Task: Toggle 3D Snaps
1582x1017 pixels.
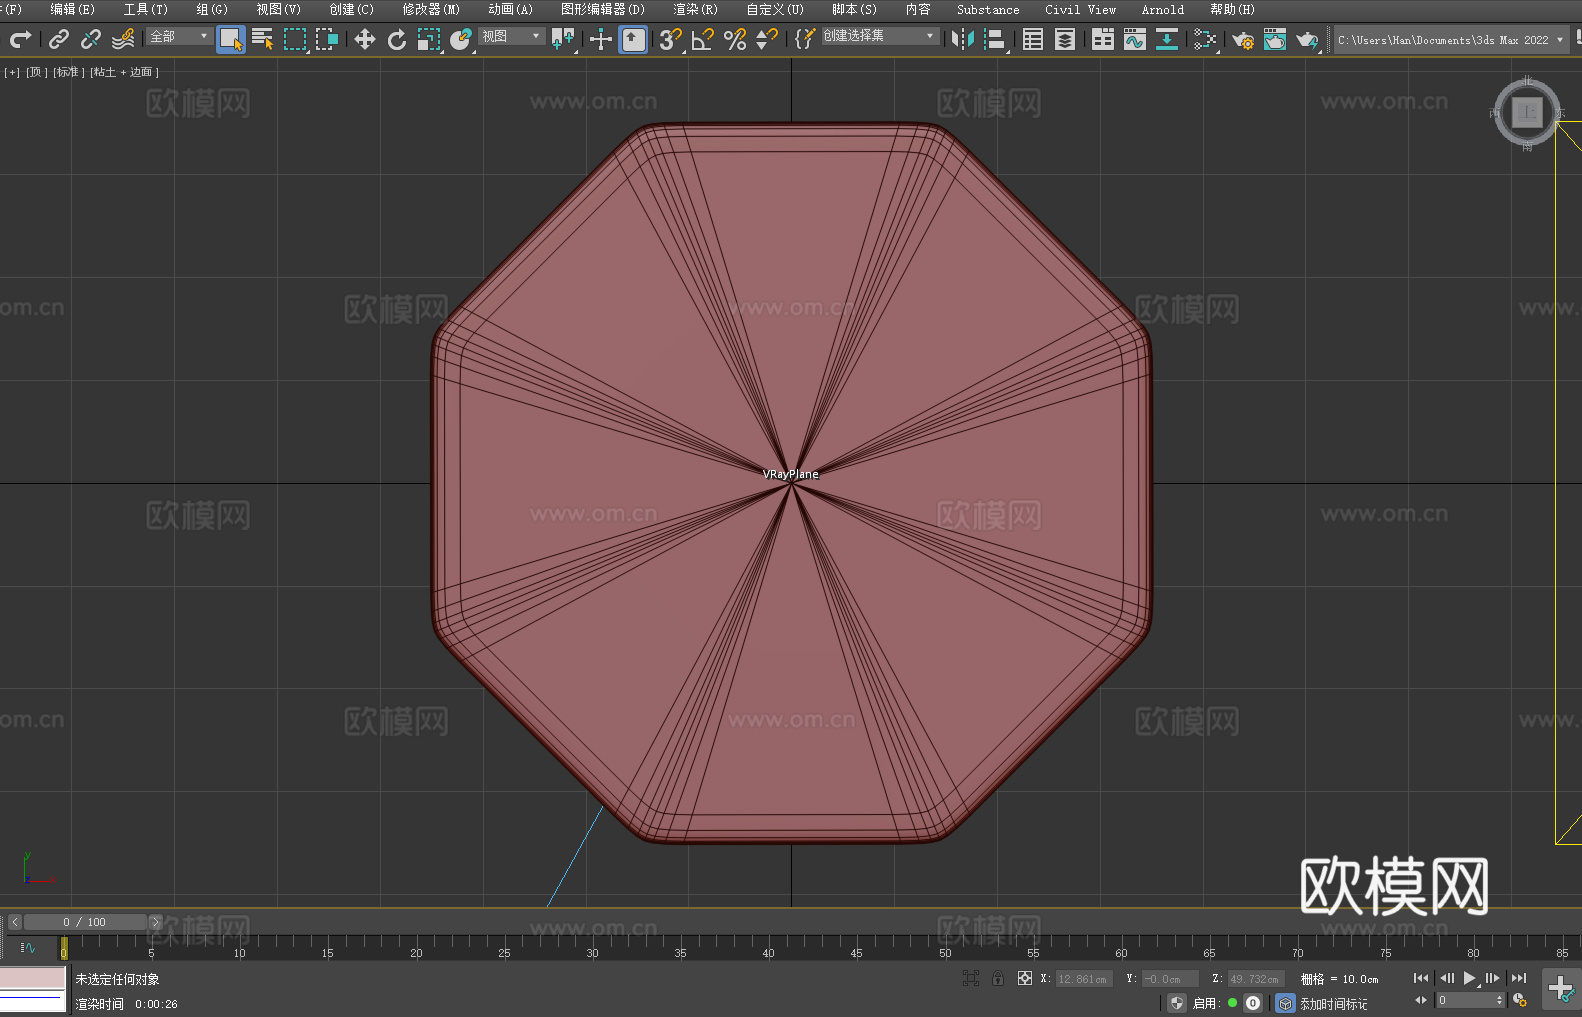Action: pos(670,39)
